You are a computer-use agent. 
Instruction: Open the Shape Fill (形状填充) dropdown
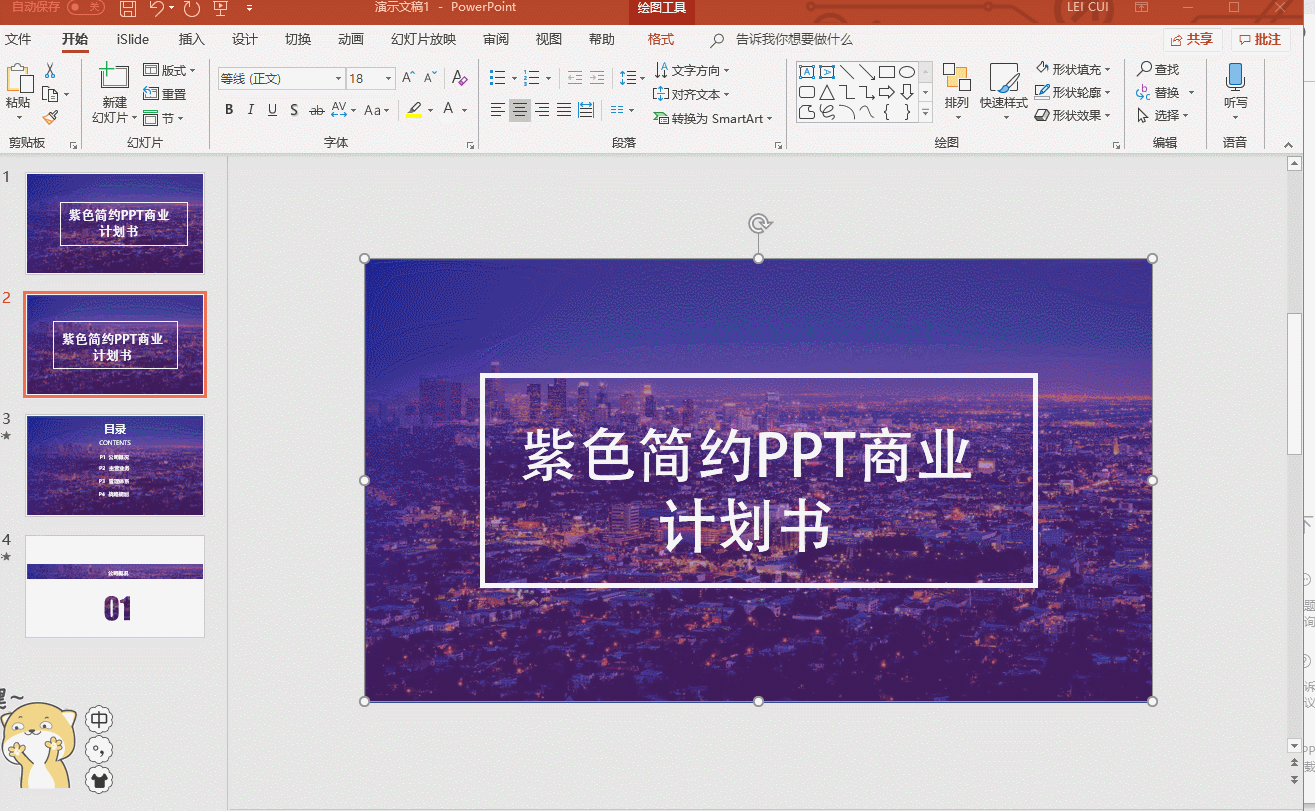pos(1073,69)
